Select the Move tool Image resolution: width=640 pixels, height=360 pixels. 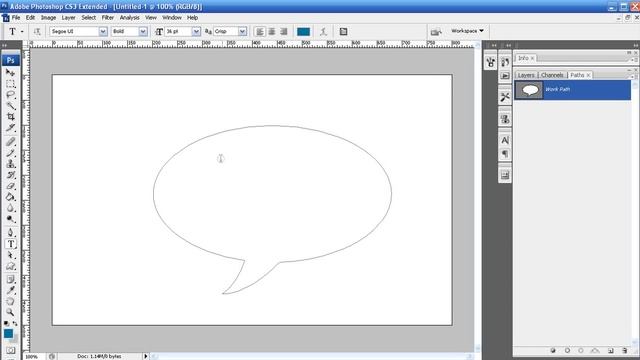click(x=11, y=72)
